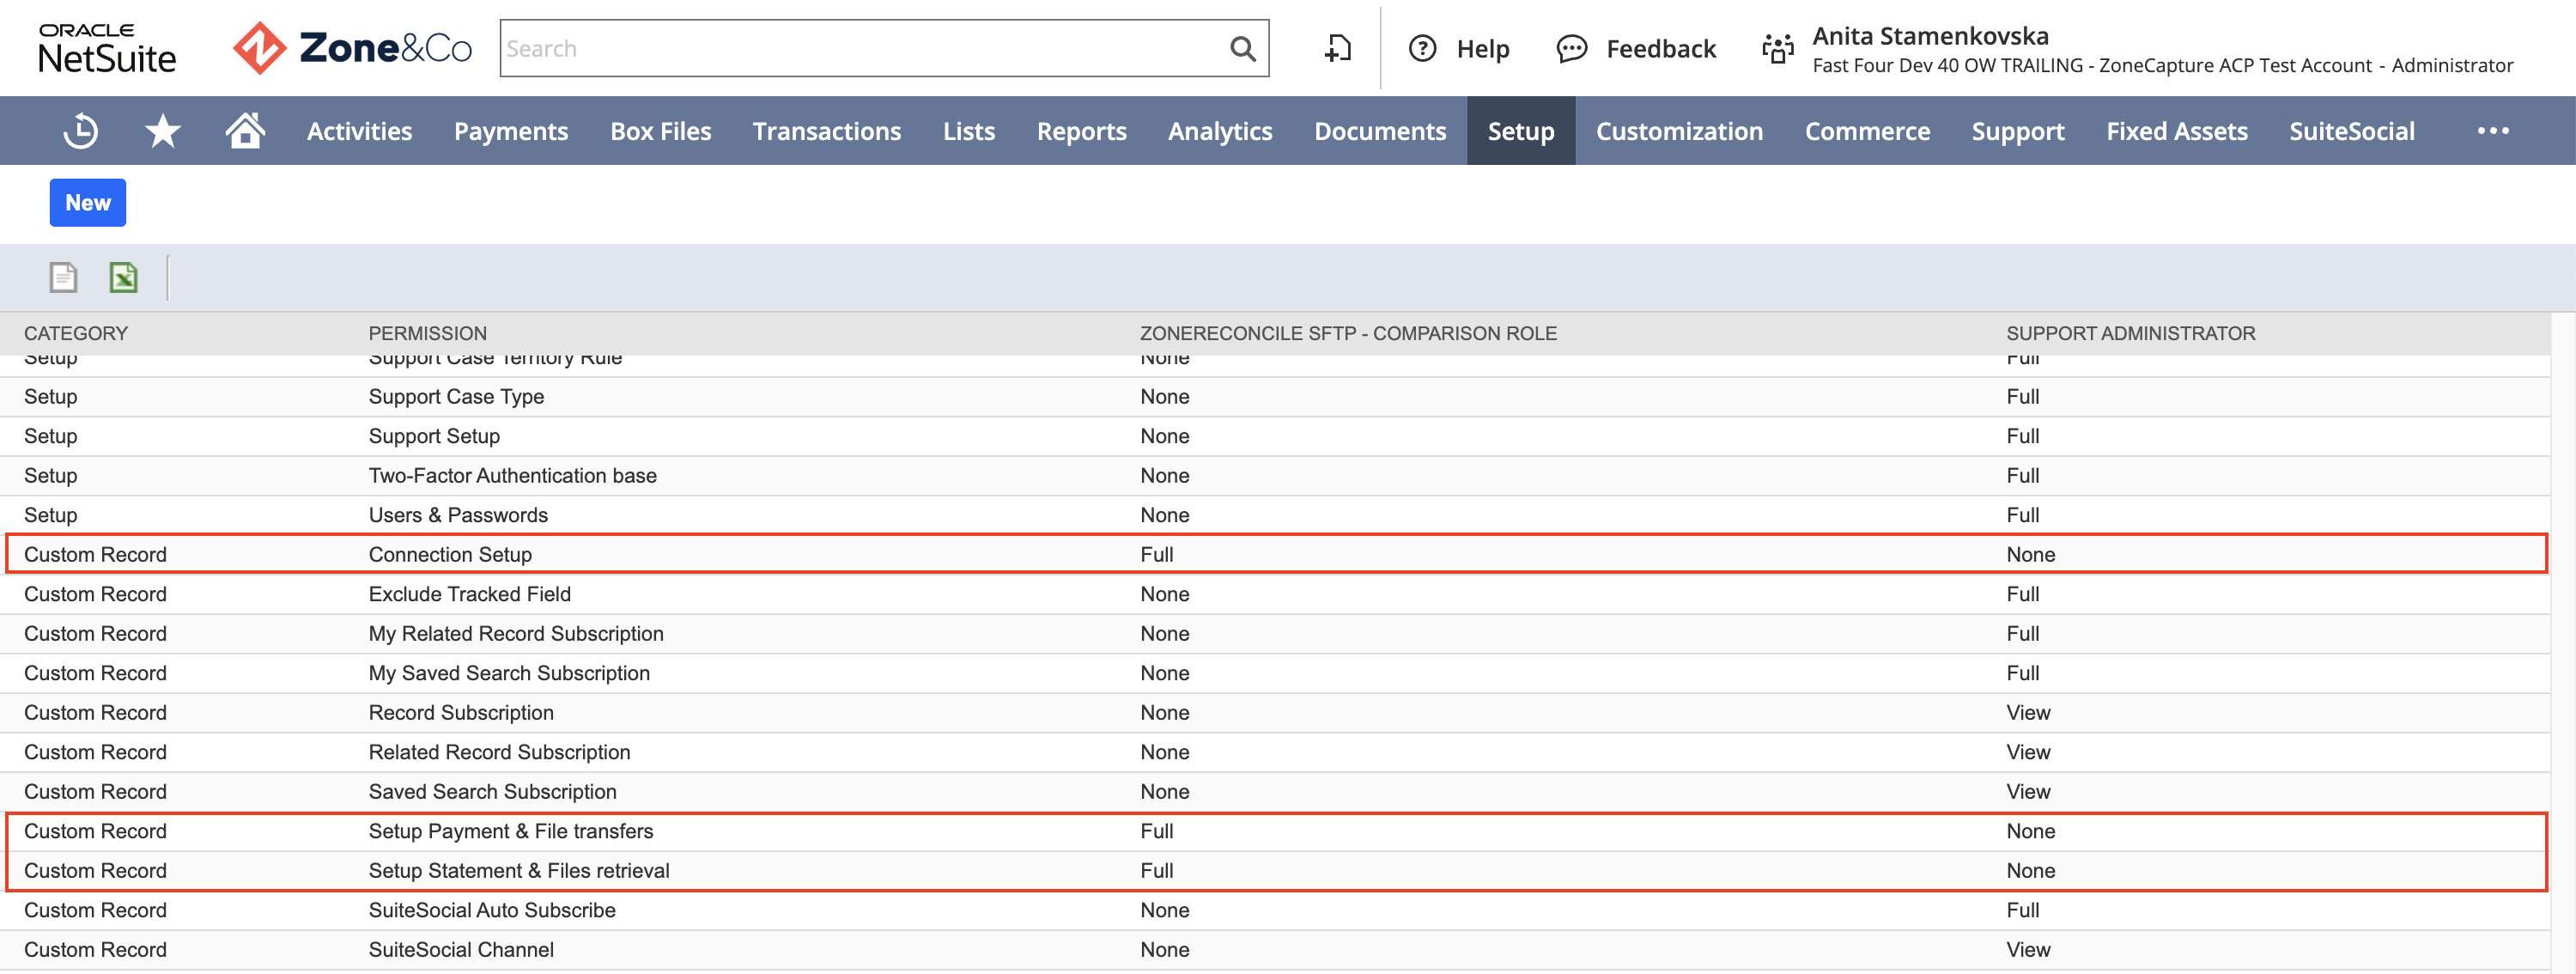This screenshot has width=2576, height=974.
Task: Open the Transactions menu
Action: click(x=827, y=130)
